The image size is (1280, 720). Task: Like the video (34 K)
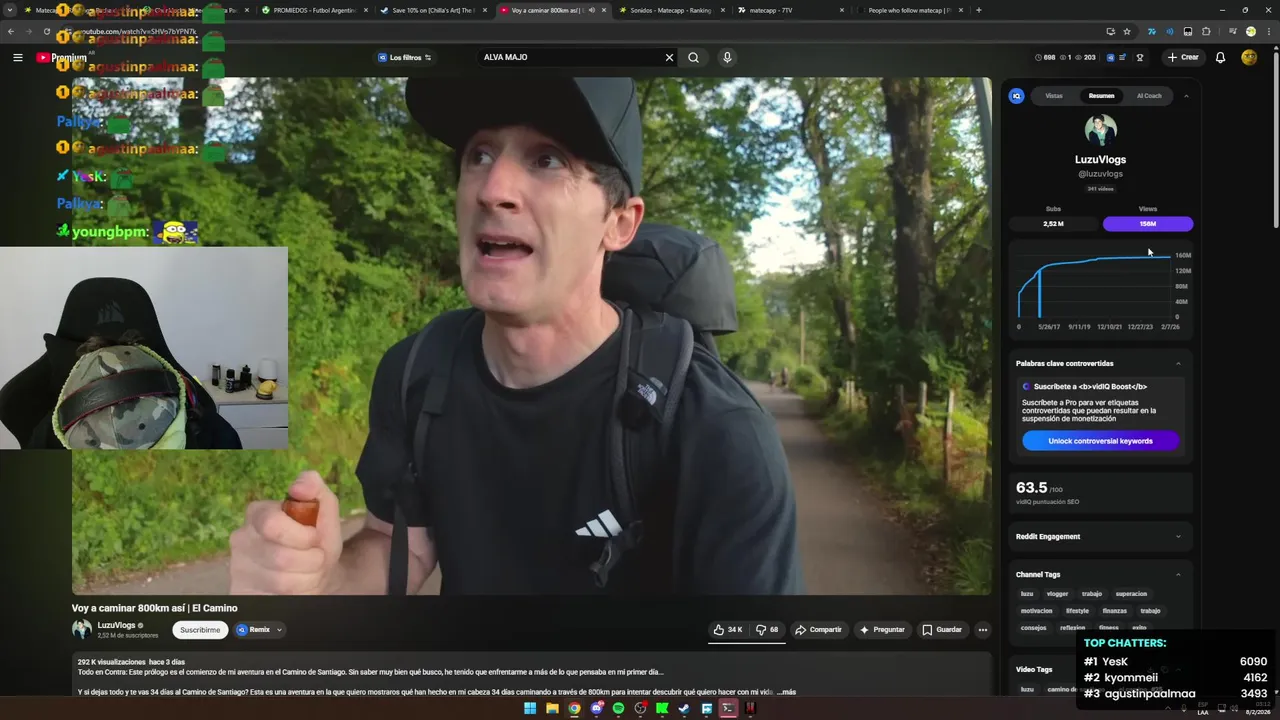point(727,630)
